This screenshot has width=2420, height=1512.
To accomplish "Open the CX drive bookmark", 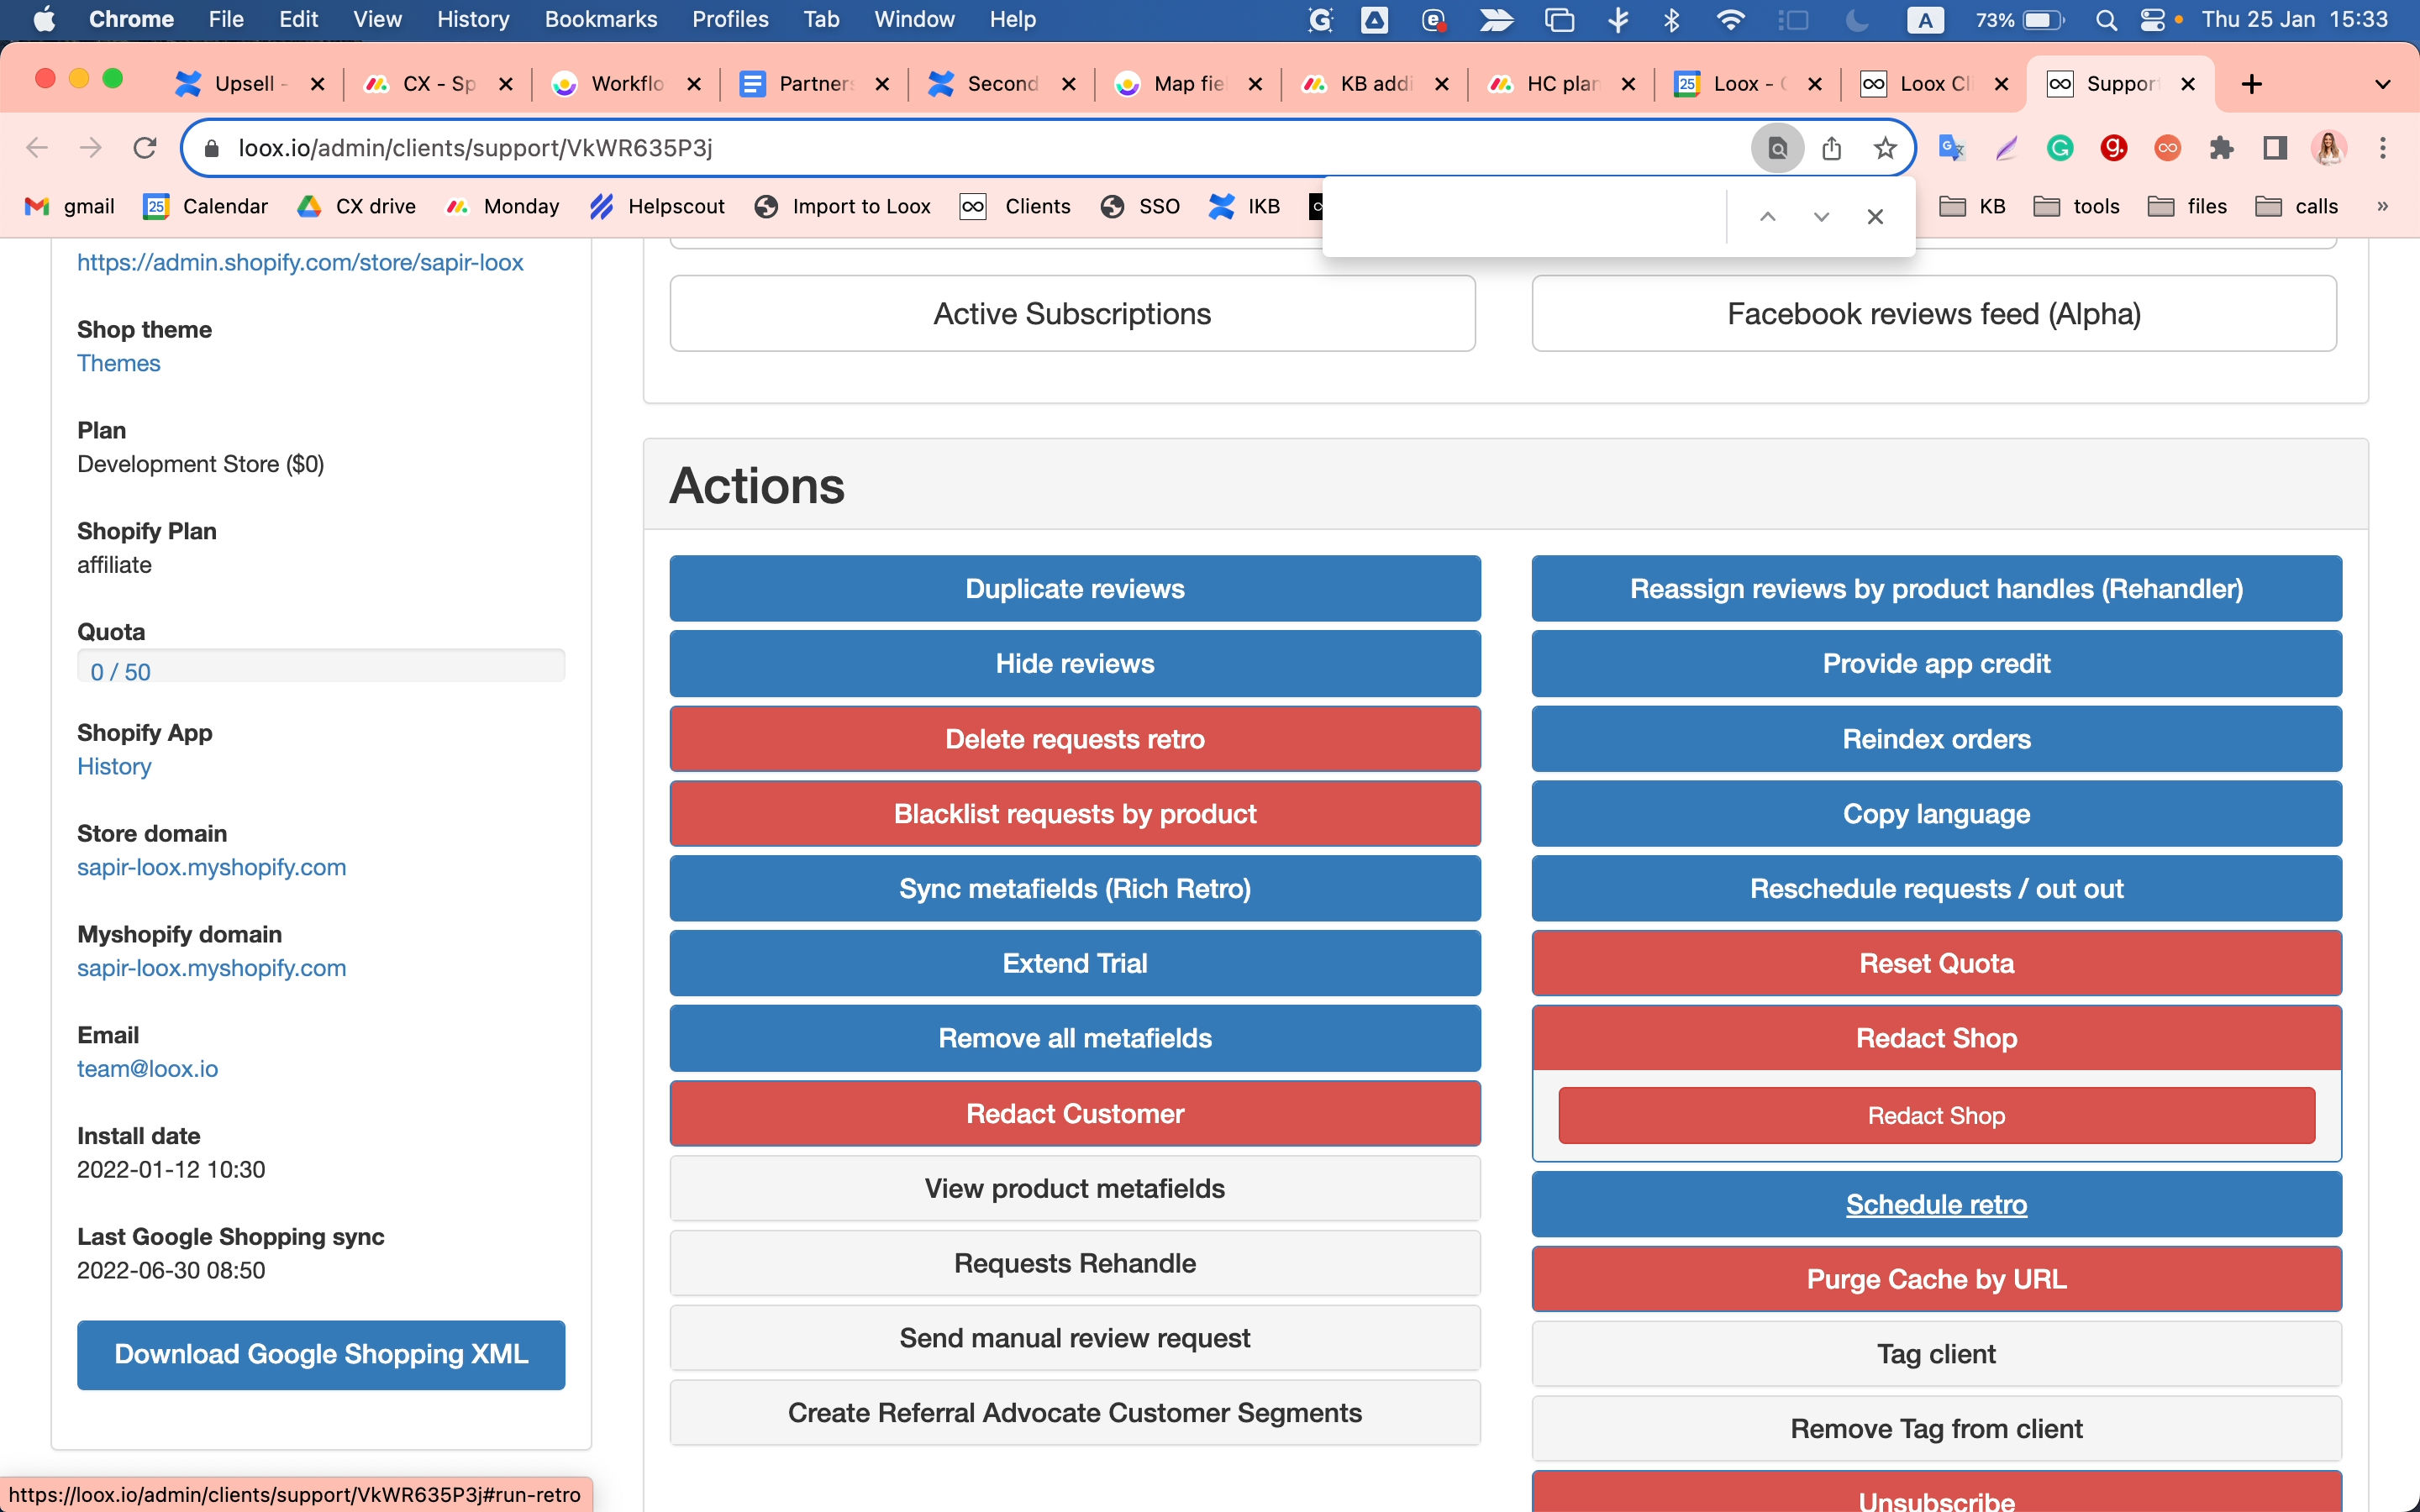I will tap(357, 206).
